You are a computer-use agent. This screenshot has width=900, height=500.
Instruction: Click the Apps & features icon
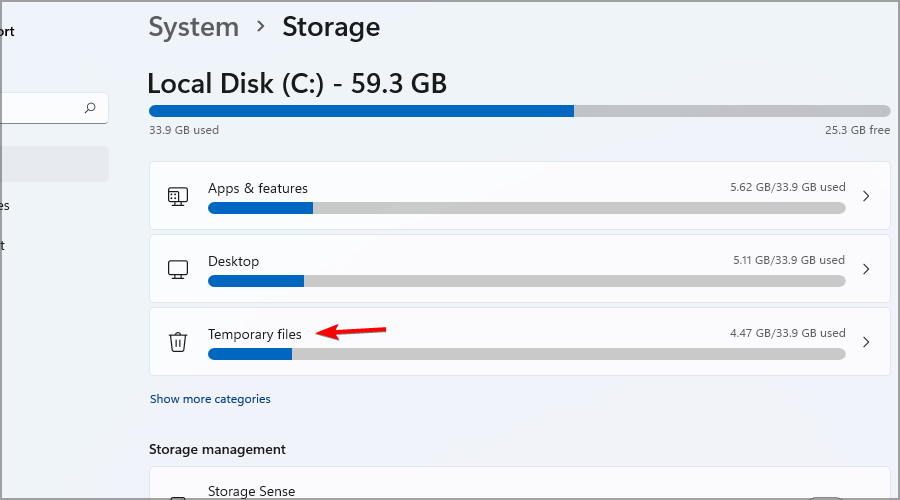pos(178,196)
